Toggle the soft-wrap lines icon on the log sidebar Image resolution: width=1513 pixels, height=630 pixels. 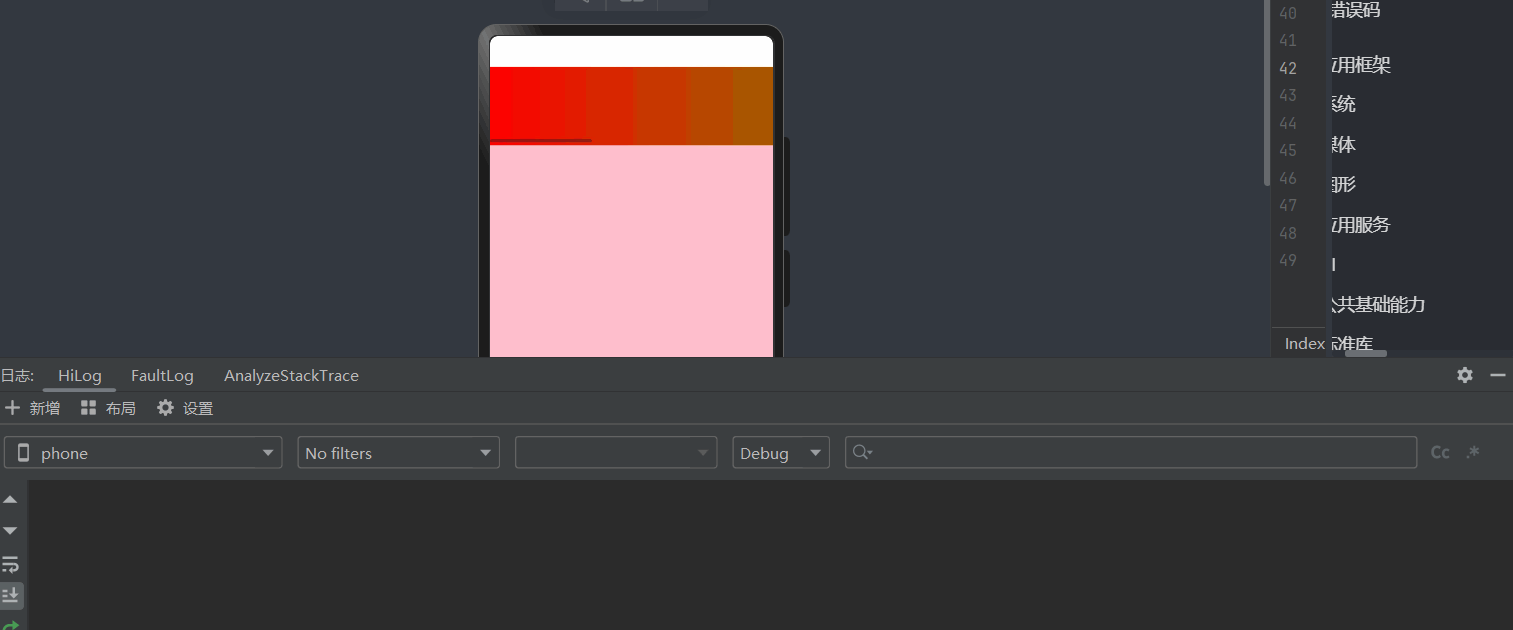click(x=11, y=563)
